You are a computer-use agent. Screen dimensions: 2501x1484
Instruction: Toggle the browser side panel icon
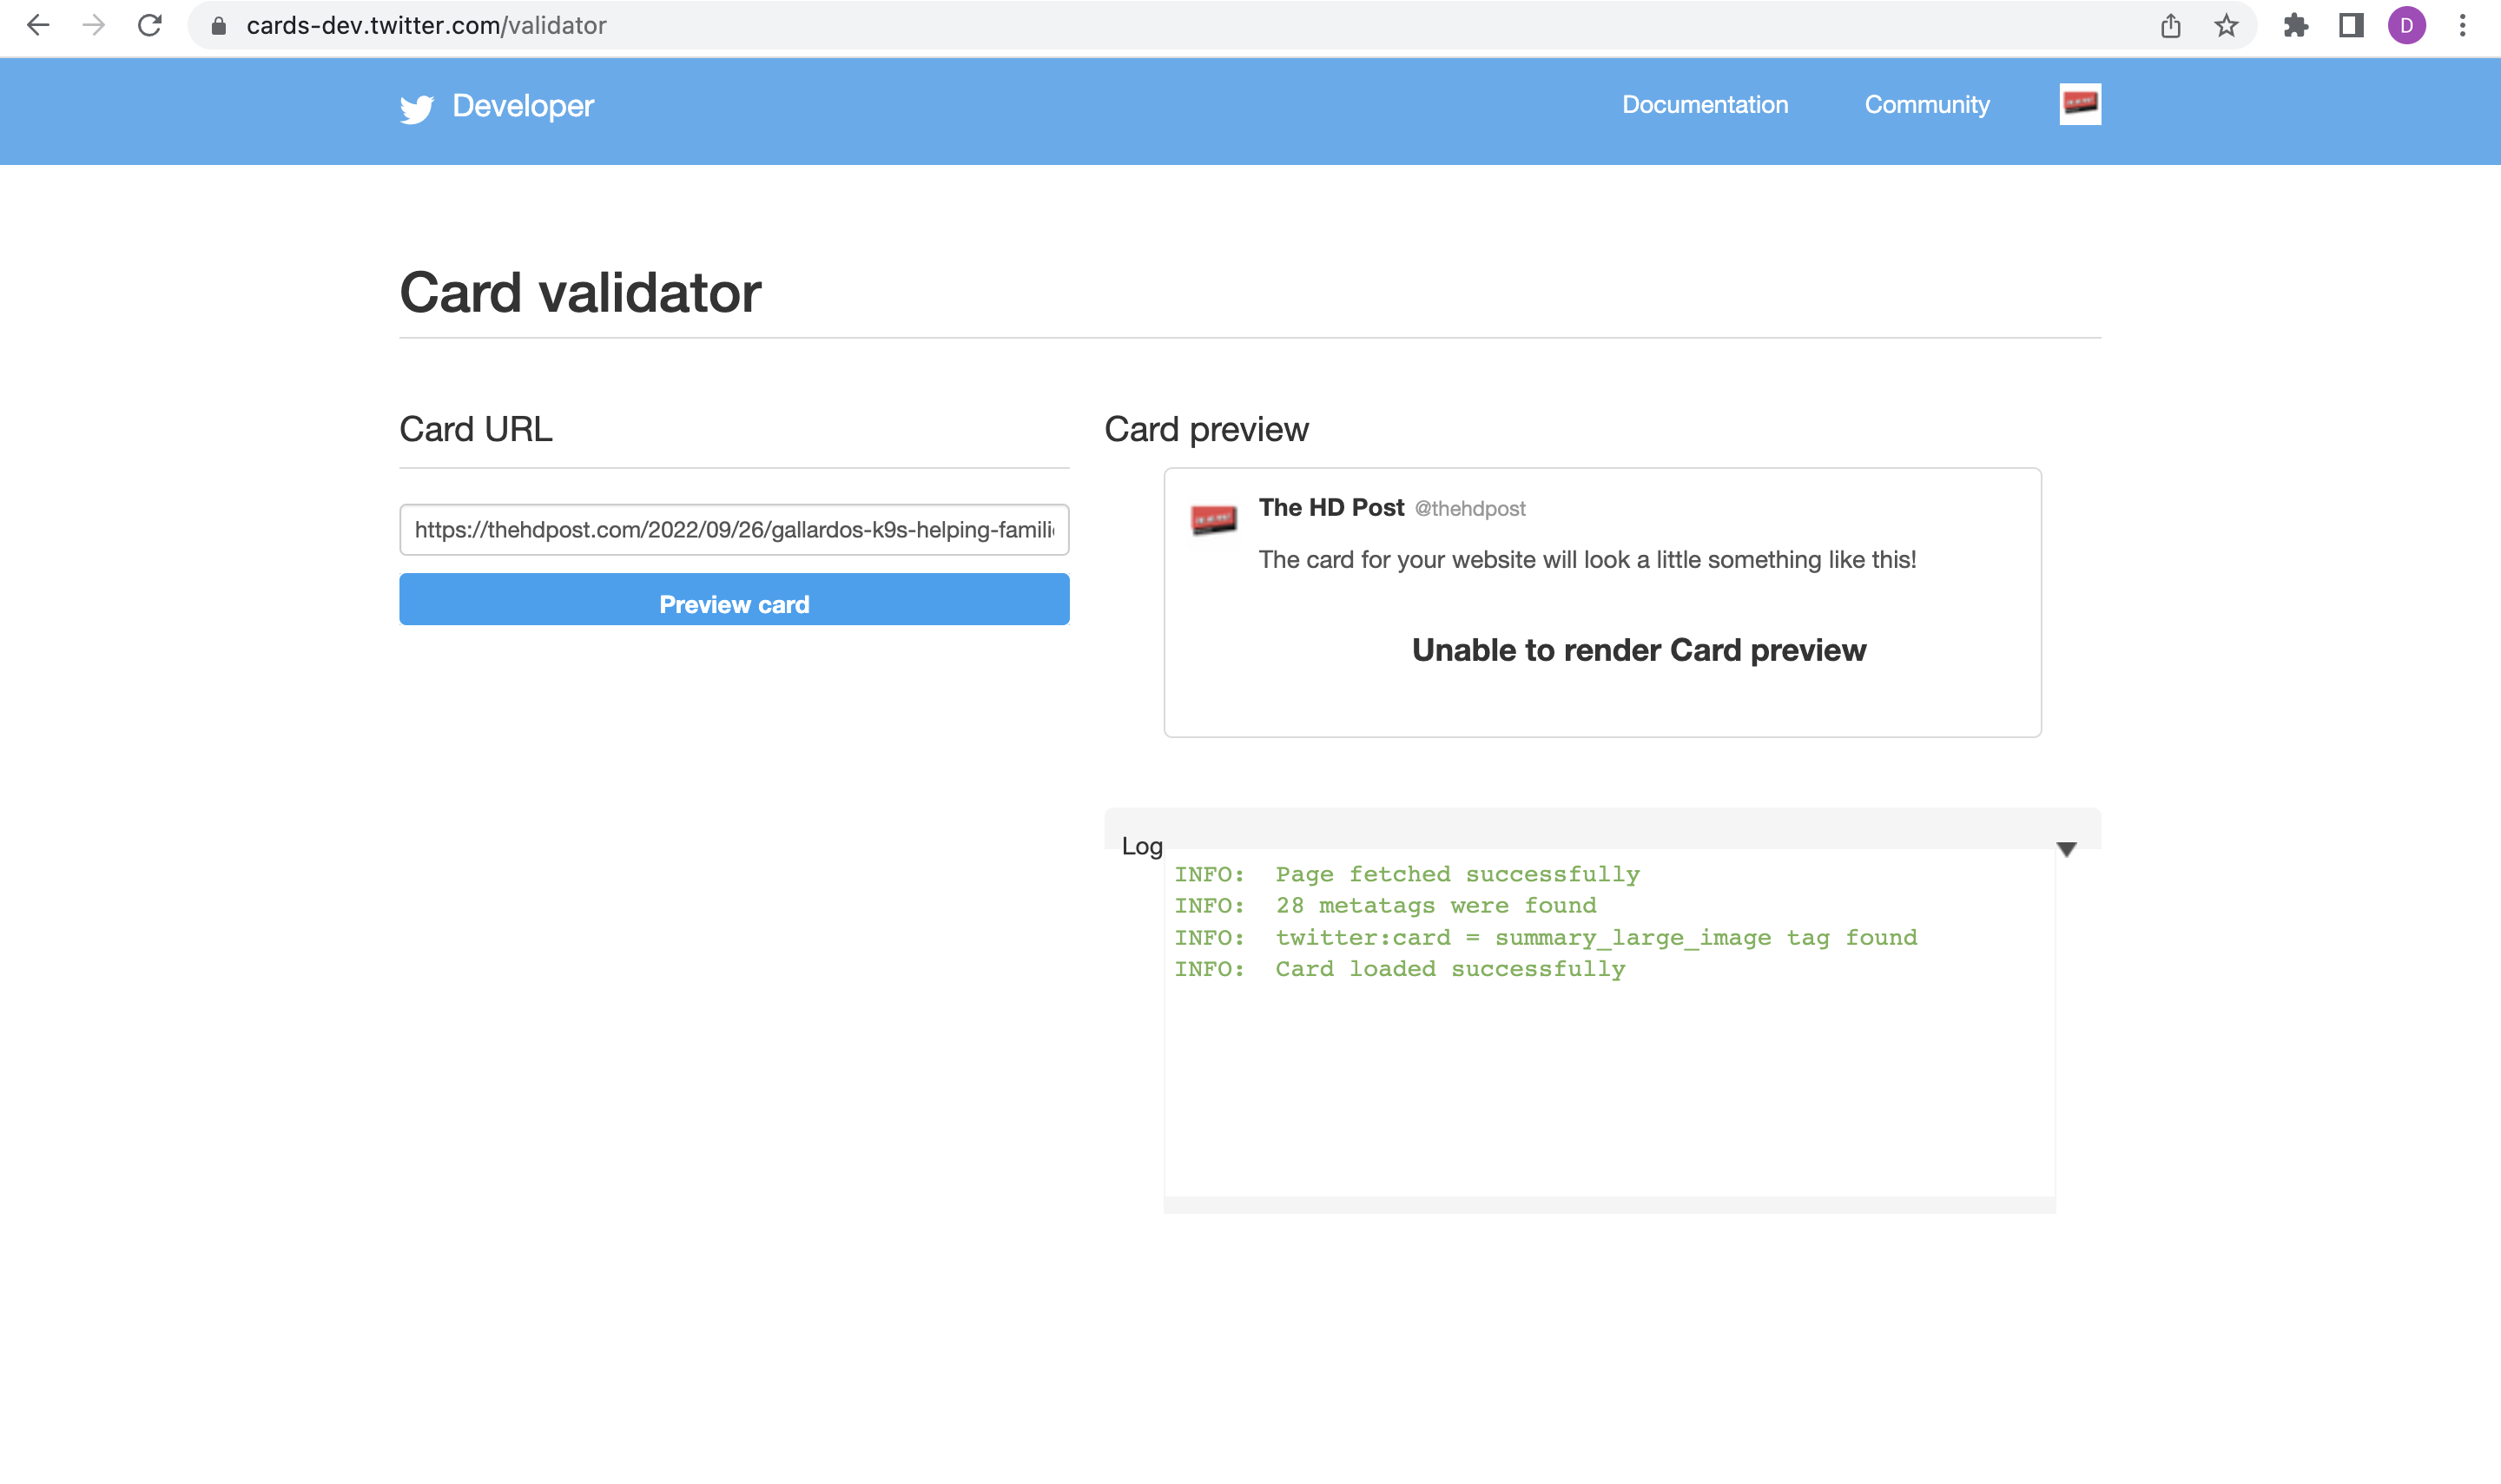click(2351, 26)
